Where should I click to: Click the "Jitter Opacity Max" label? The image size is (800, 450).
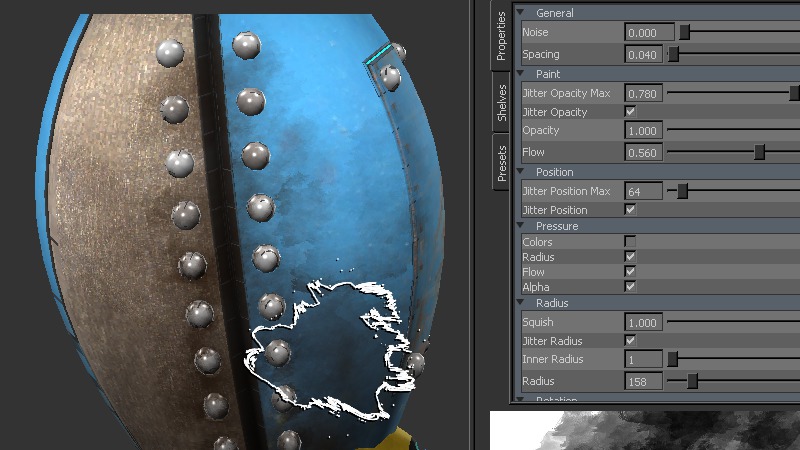tap(566, 93)
